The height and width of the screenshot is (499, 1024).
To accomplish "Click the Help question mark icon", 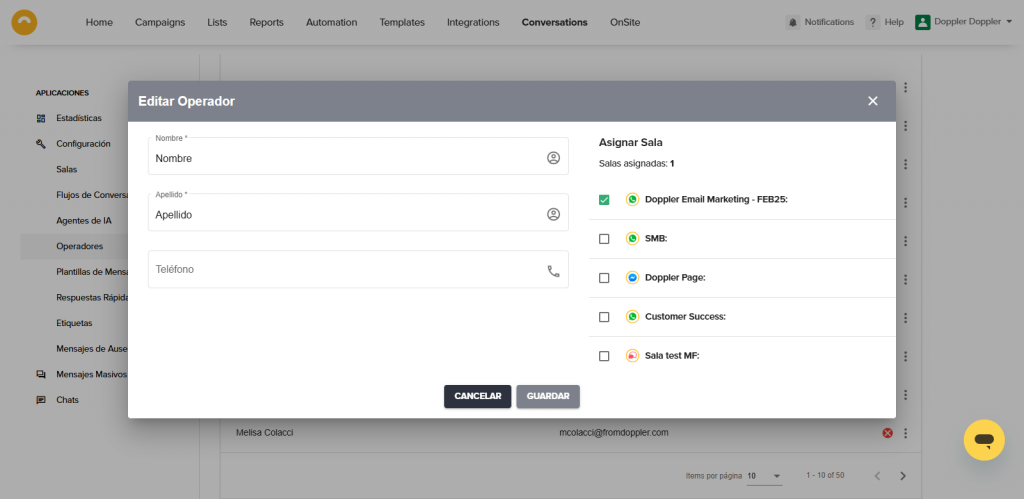I will [872, 22].
